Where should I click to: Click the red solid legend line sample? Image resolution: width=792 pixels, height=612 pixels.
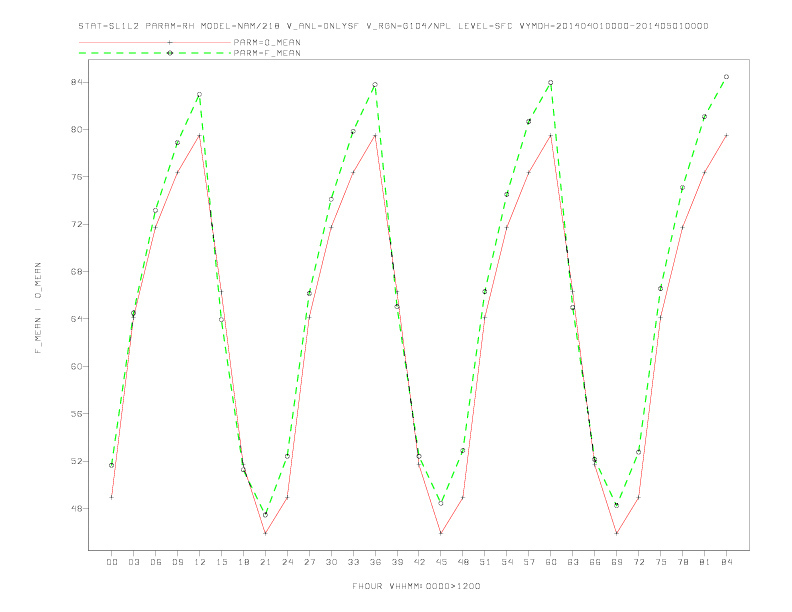coord(155,42)
